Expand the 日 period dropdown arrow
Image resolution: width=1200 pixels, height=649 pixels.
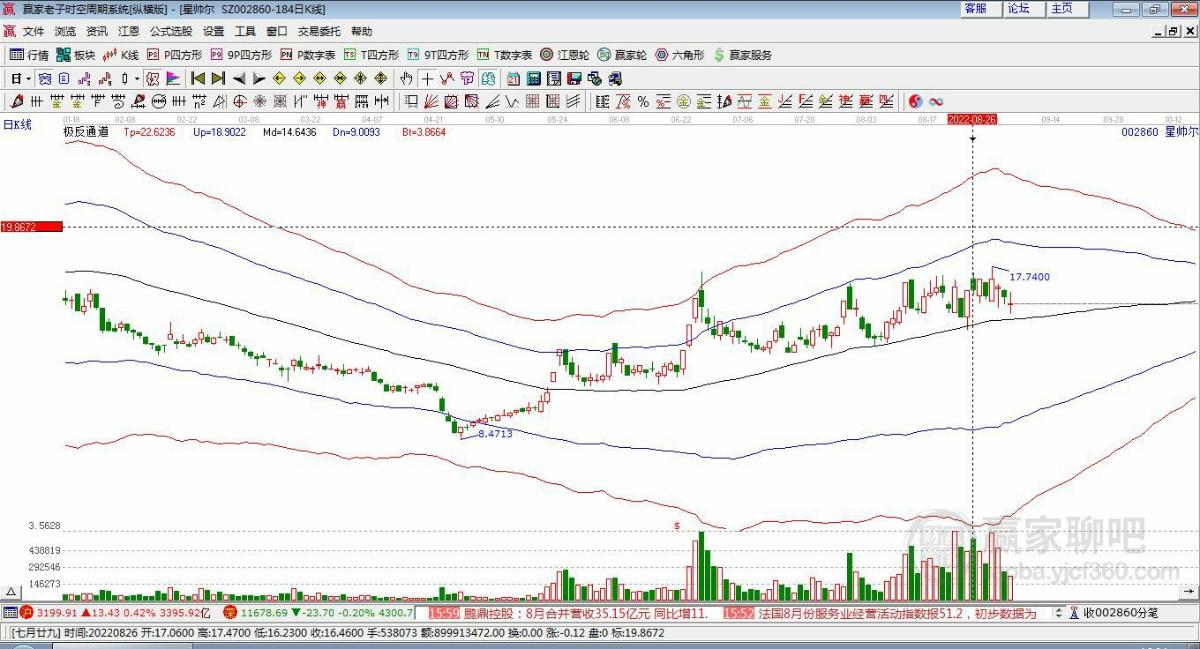point(29,78)
